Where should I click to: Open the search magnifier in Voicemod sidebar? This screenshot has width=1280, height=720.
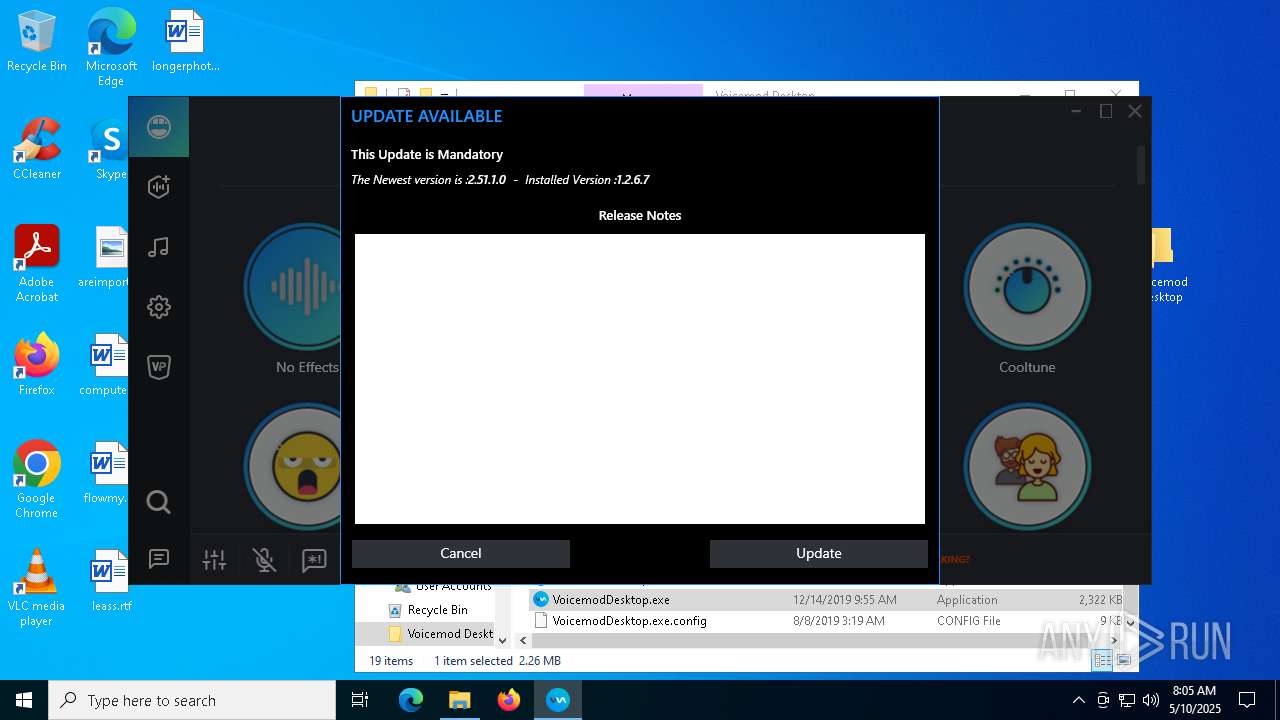pos(159,502)
